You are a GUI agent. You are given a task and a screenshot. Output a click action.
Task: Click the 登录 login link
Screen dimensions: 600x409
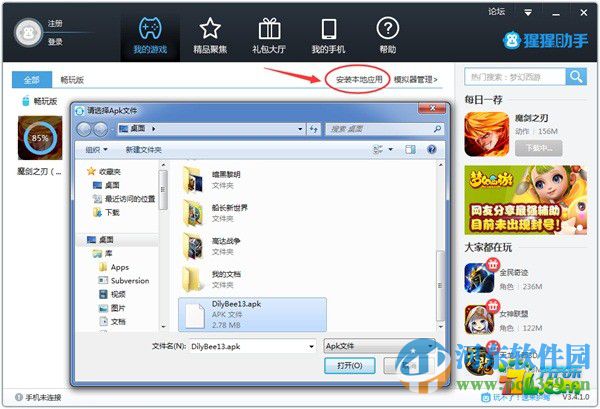(55, 41)
